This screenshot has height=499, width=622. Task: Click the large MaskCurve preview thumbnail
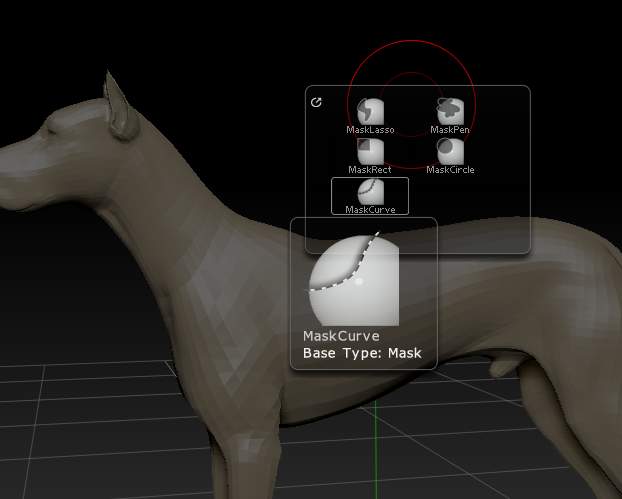pos(354,279)
